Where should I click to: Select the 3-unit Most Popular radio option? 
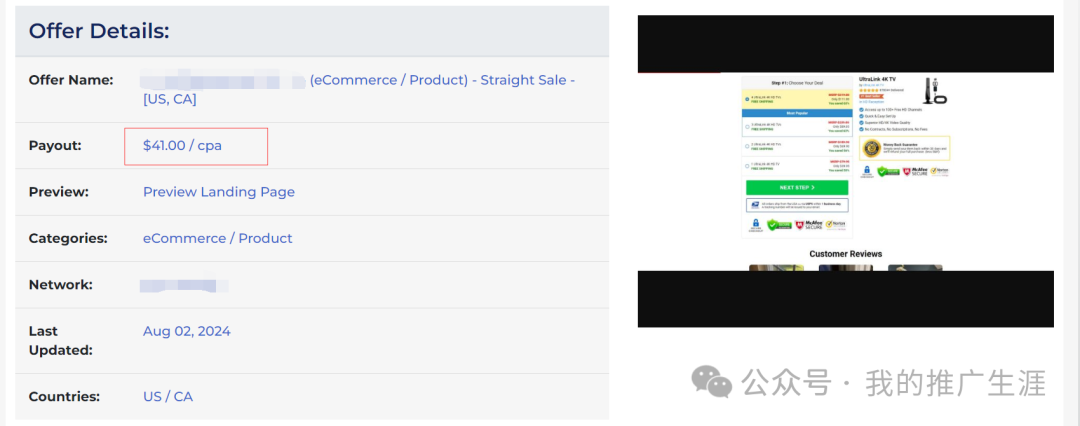[747, 127]
